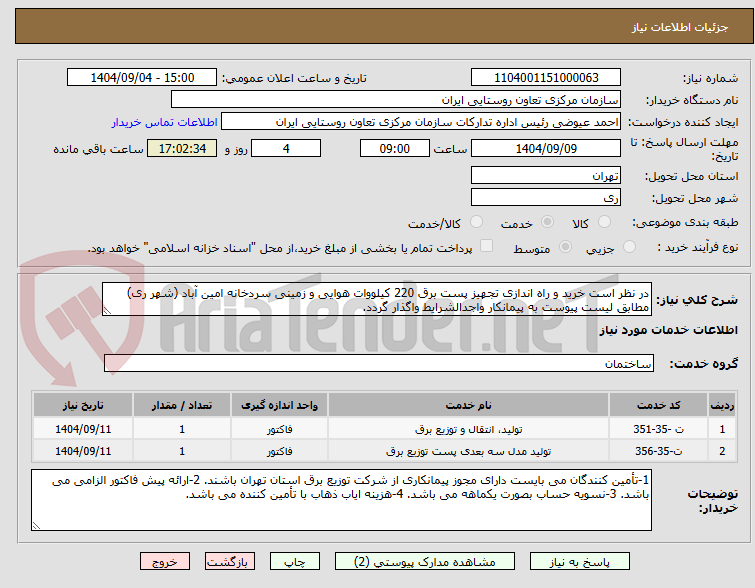Click the واحد اندازه گیری column header

[279, 405]
